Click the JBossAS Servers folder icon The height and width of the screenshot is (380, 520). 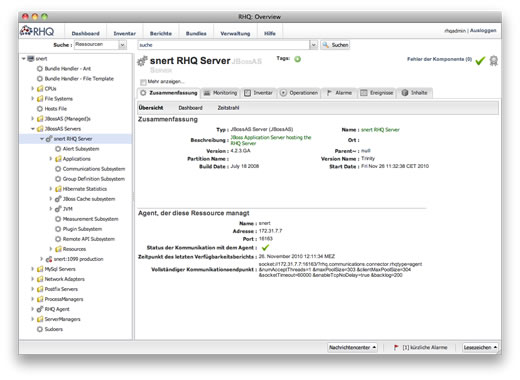[40, 129]
